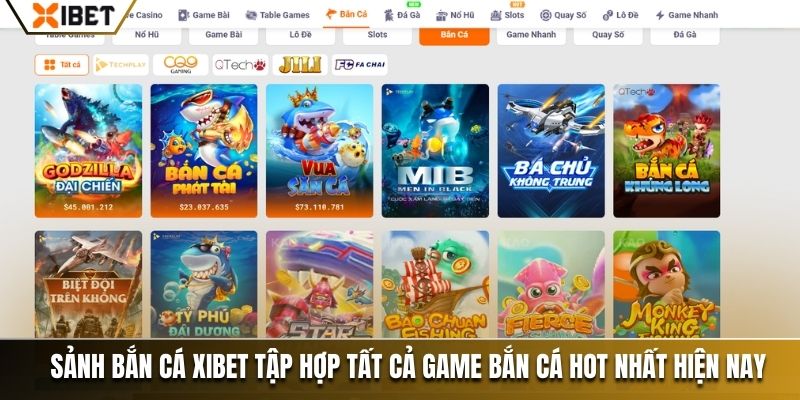The width and height of the screenshot is (800, 400).
Task: Select the FC Fa Chai provider
Action: point(360,65)
